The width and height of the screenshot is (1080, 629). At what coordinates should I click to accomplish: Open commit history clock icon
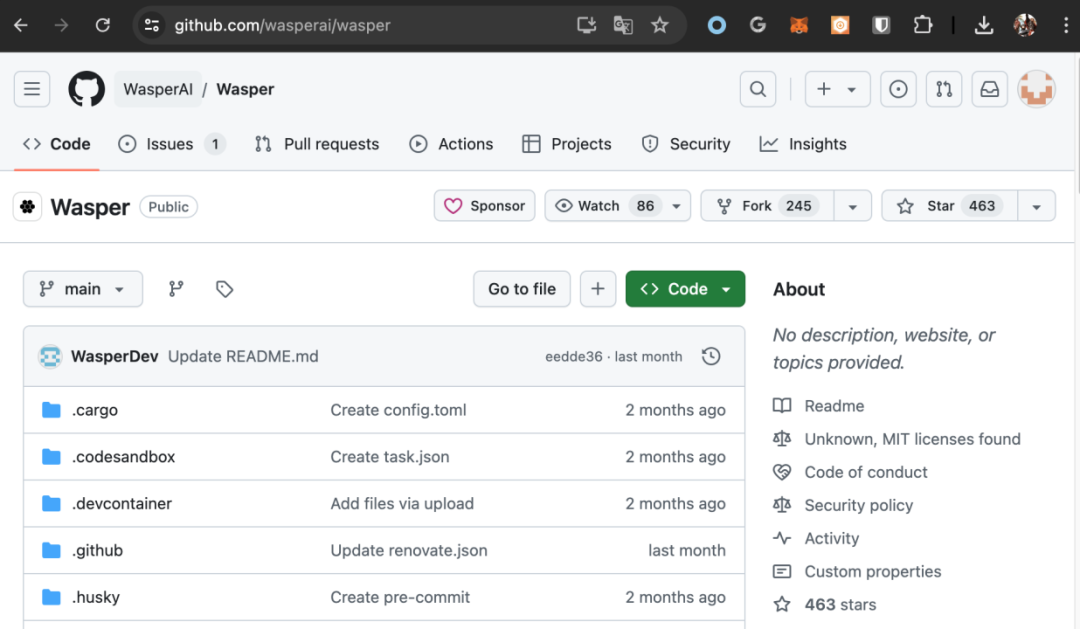coord(711,356)
